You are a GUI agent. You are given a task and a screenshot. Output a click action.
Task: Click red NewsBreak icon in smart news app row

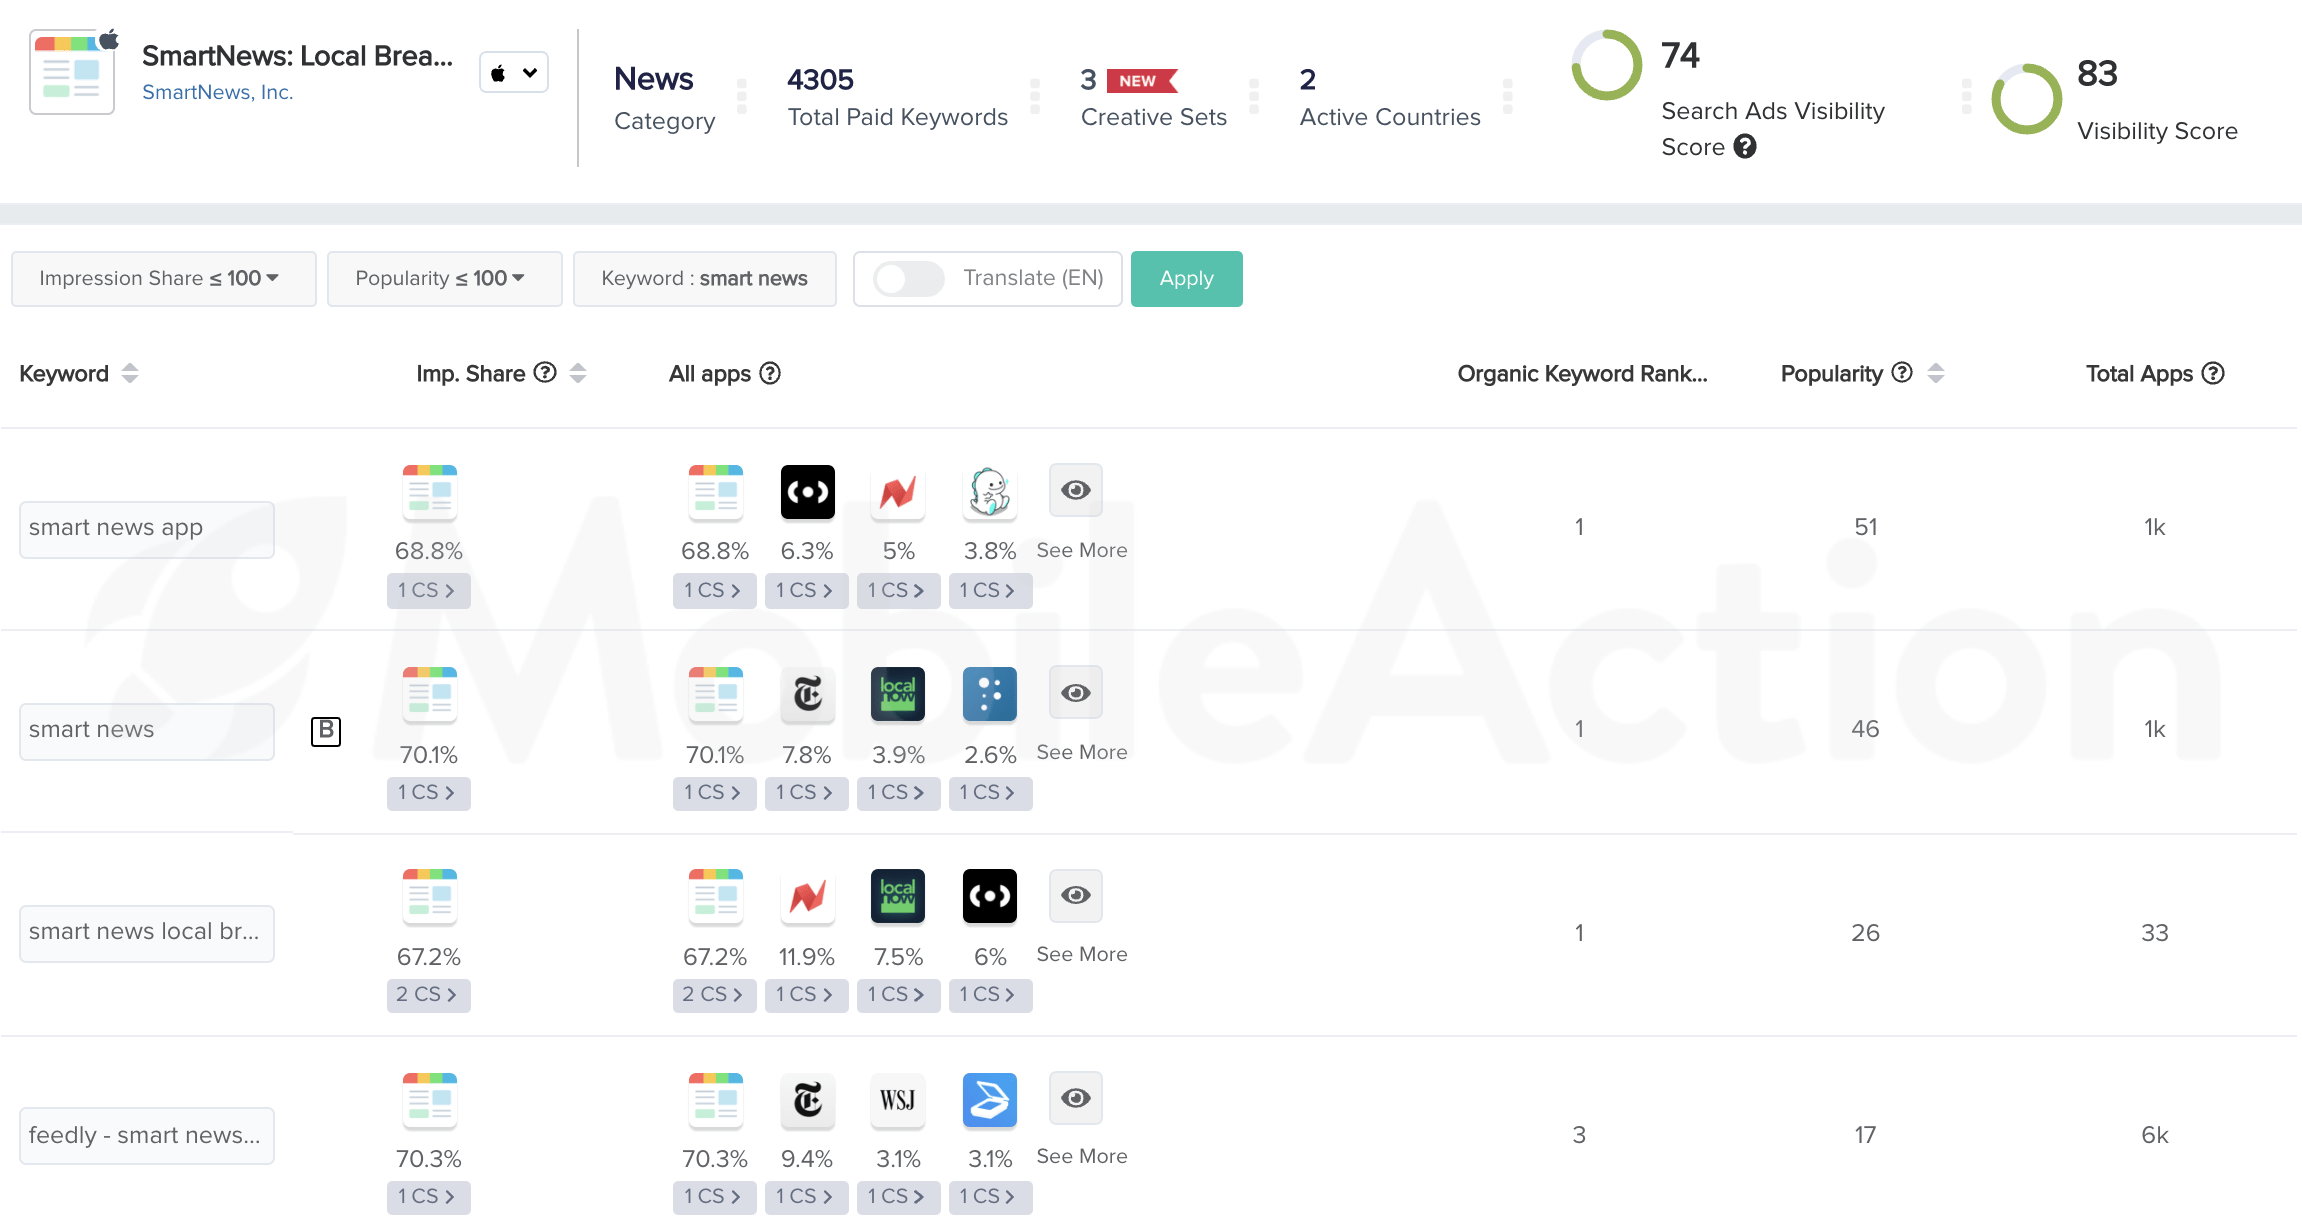tap(898, 492)
